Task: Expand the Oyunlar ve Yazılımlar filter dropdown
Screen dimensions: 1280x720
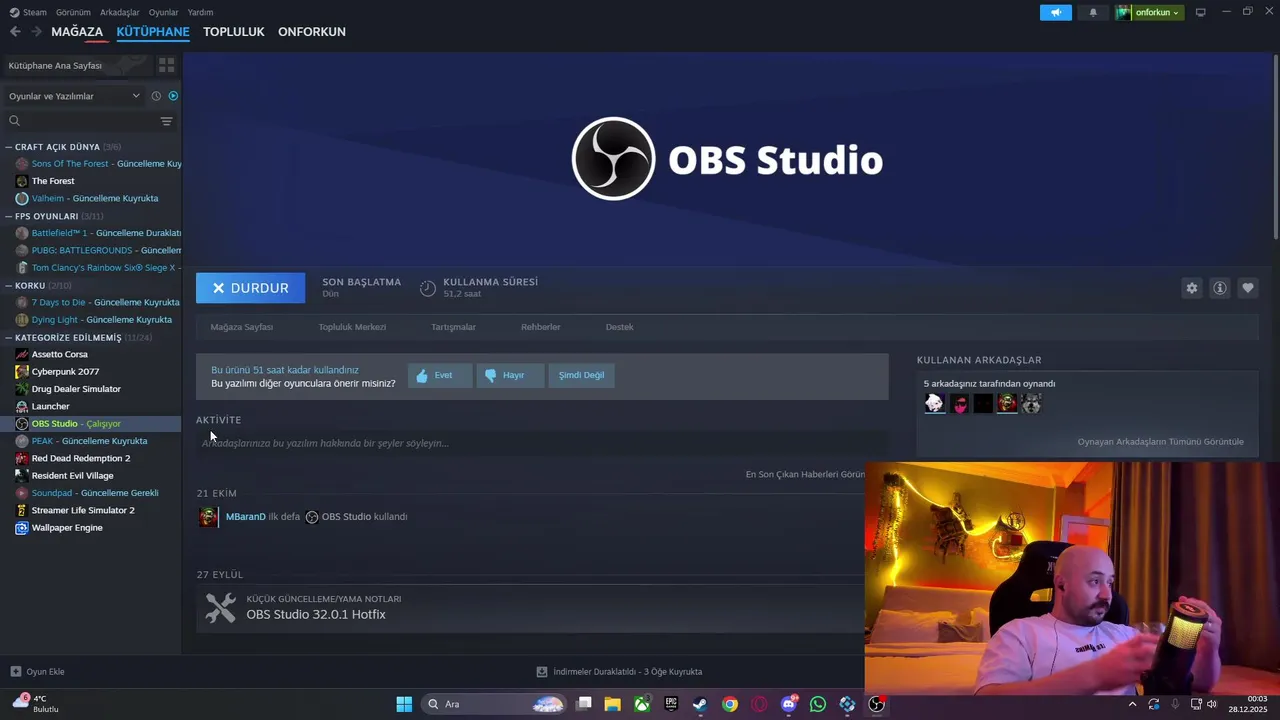Action: pos(74,96)
